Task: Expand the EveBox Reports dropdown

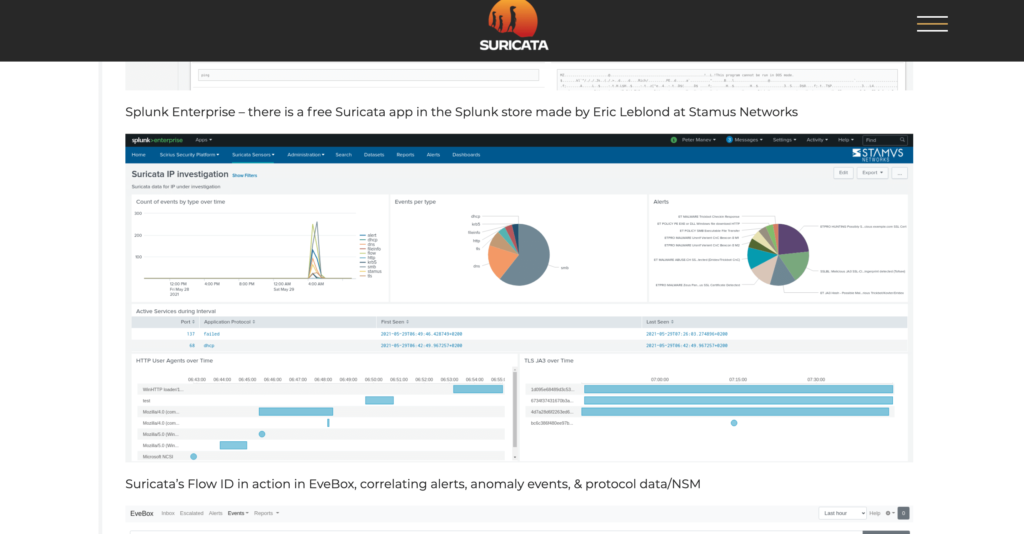Action: [x=266, y=513]
